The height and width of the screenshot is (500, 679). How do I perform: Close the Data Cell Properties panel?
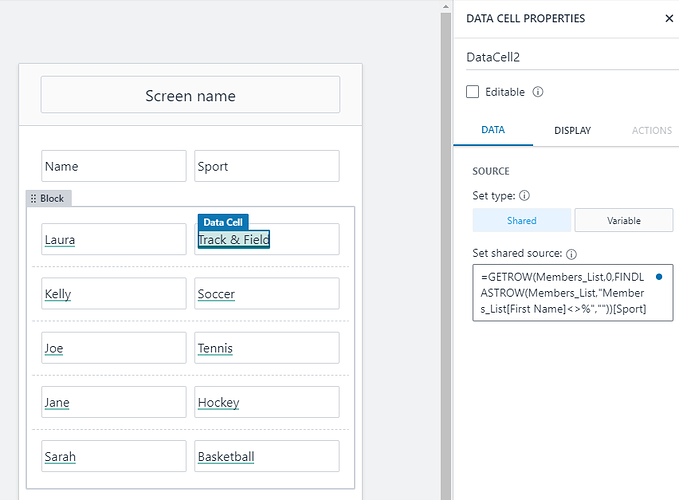[x=669, y=18]
